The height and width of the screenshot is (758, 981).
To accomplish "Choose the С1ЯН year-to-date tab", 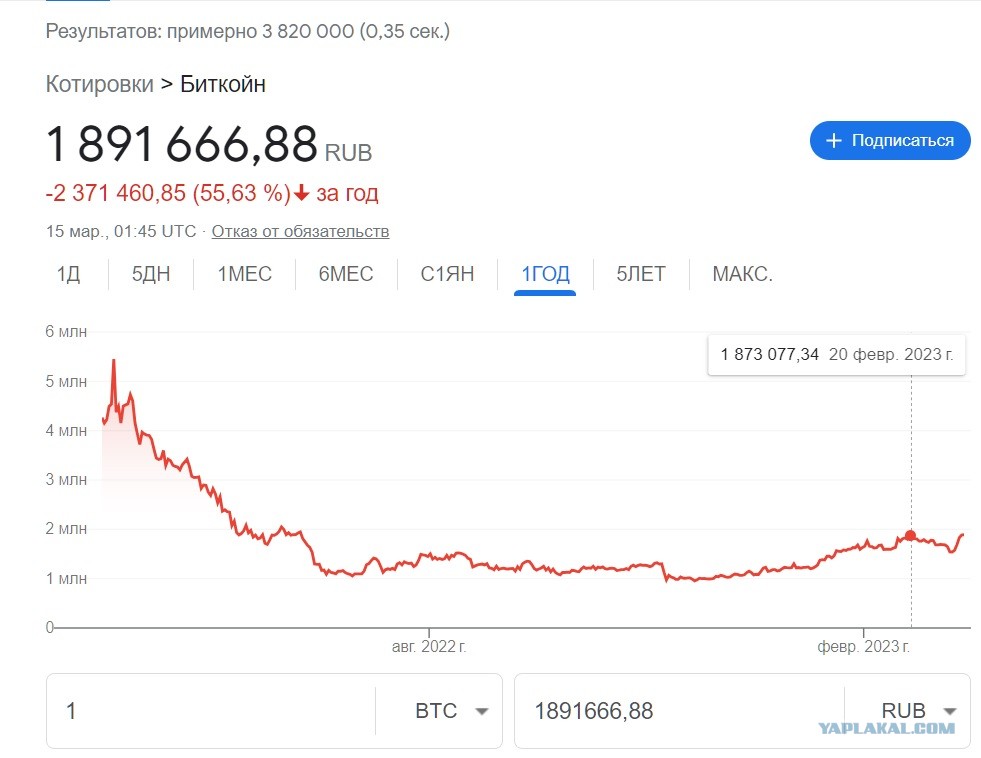I will [447, 274].
